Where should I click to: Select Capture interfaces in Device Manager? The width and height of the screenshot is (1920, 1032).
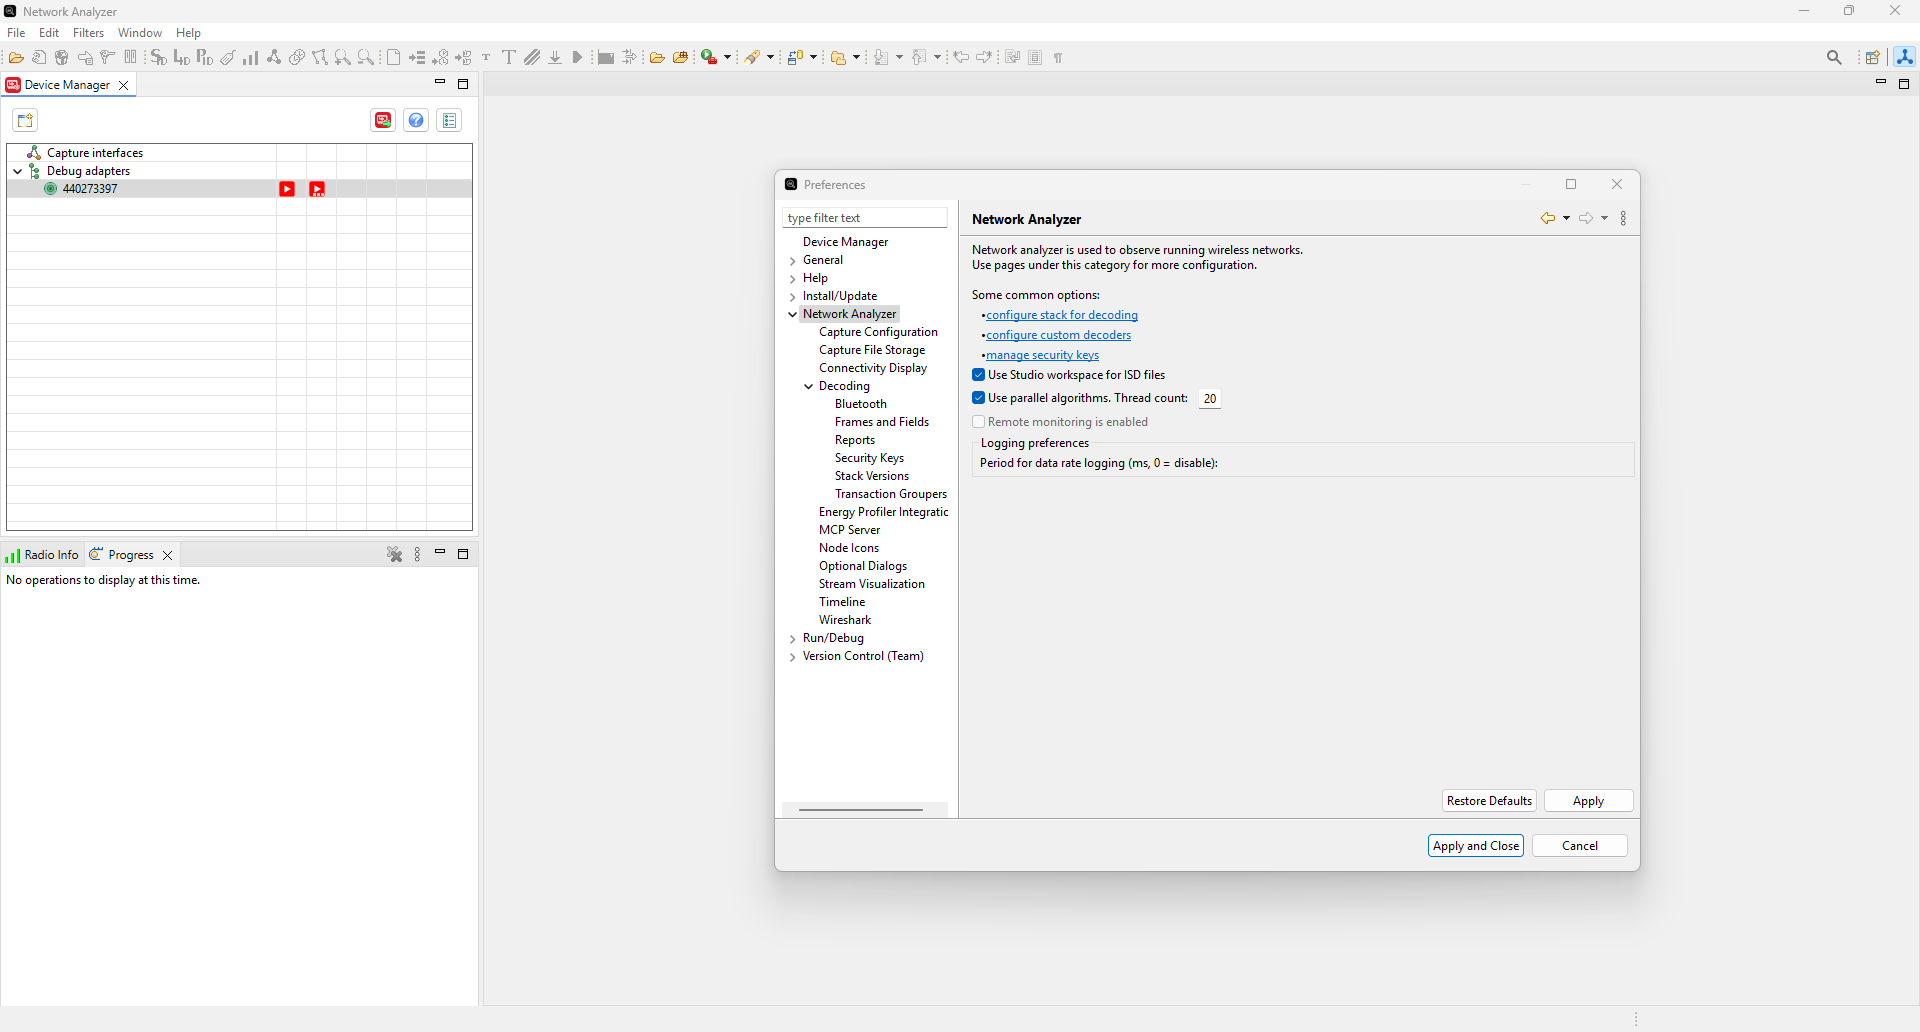click(95, 153)
